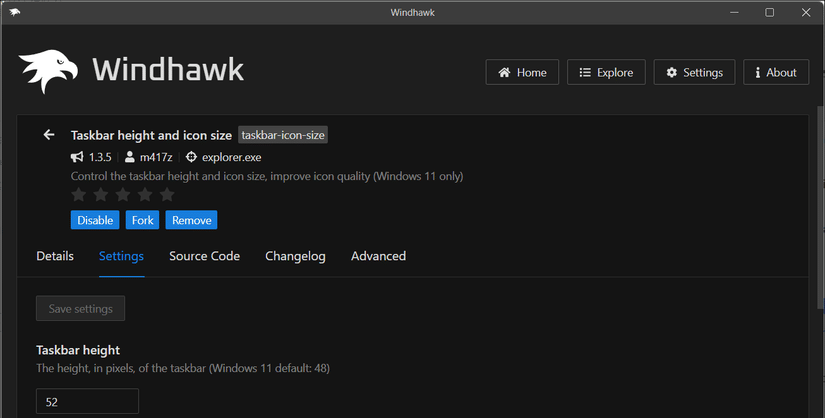The width and height of the screenshot is (825, 418).
Task: Click the Taskbar height setting label
Action: click(x=78, y=350)
